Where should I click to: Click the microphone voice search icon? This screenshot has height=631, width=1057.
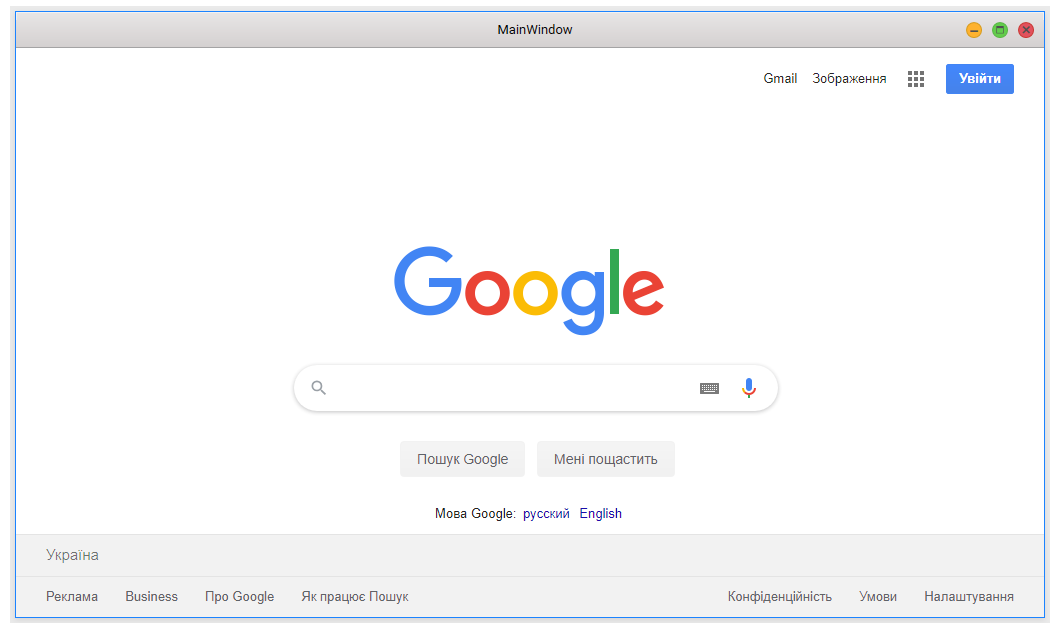[x=748, y=388]
